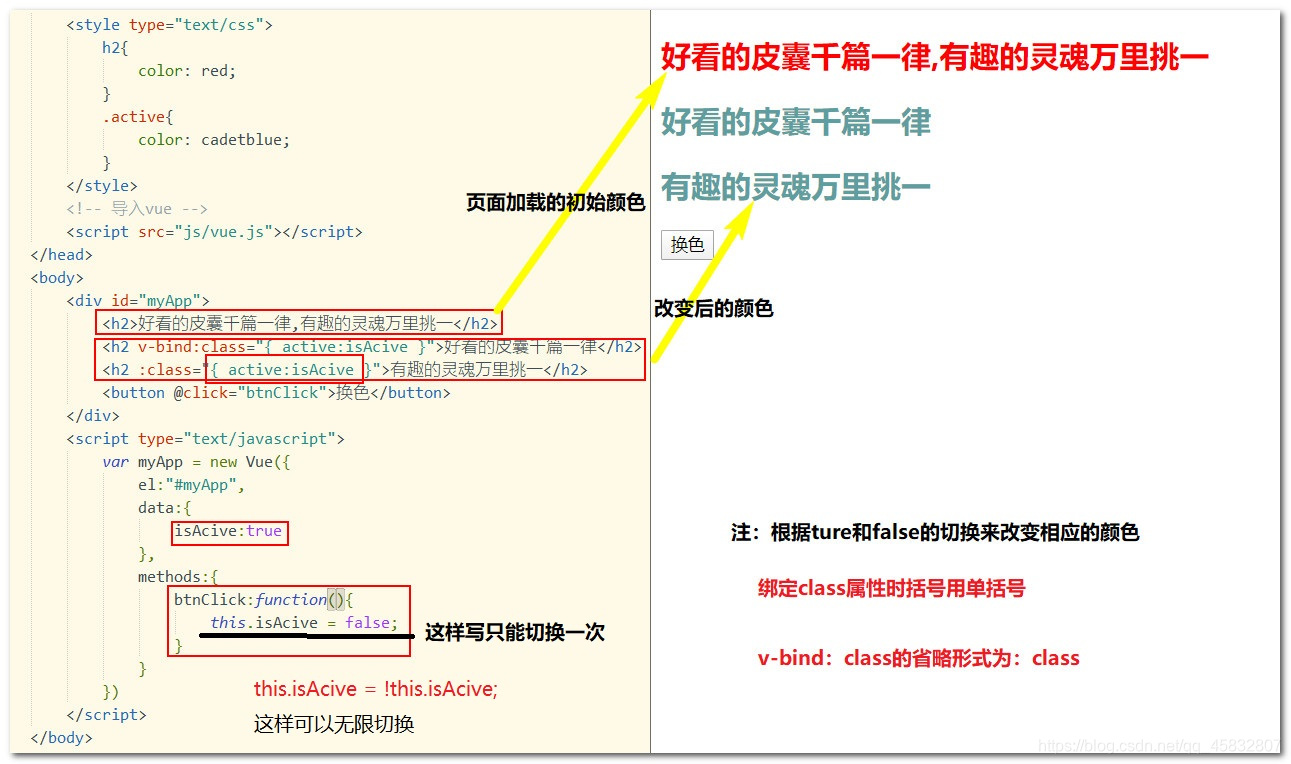This screenshot has width=1291, height=764.
Task: Click the el:"#myApp", code line
Action: [x=192, y=484]
